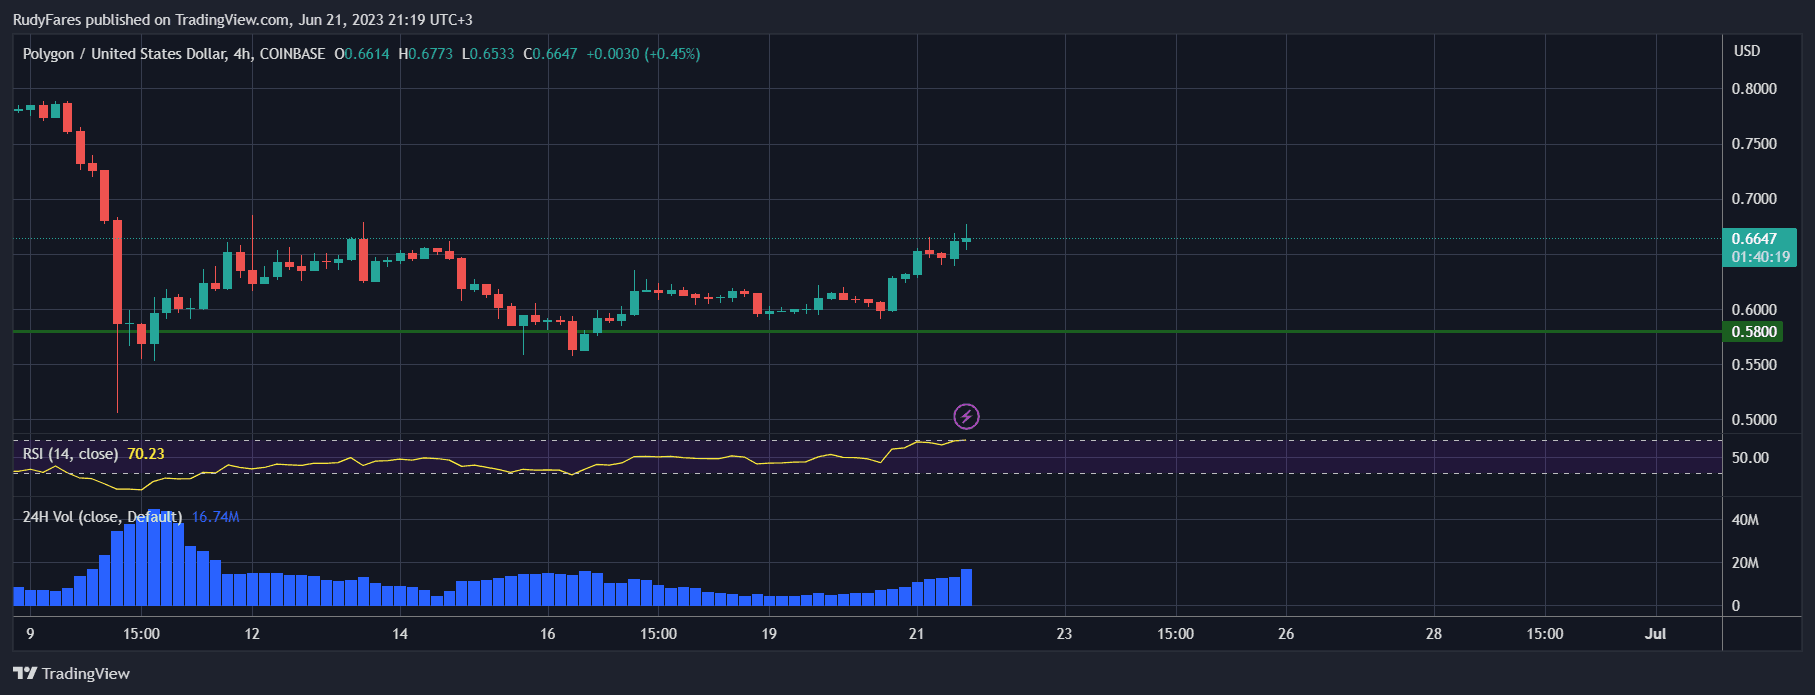The height and width of the screenshot is (695, 1815).
Task: Click the purple lightning bolt event icon
Action: click(966, 416)
